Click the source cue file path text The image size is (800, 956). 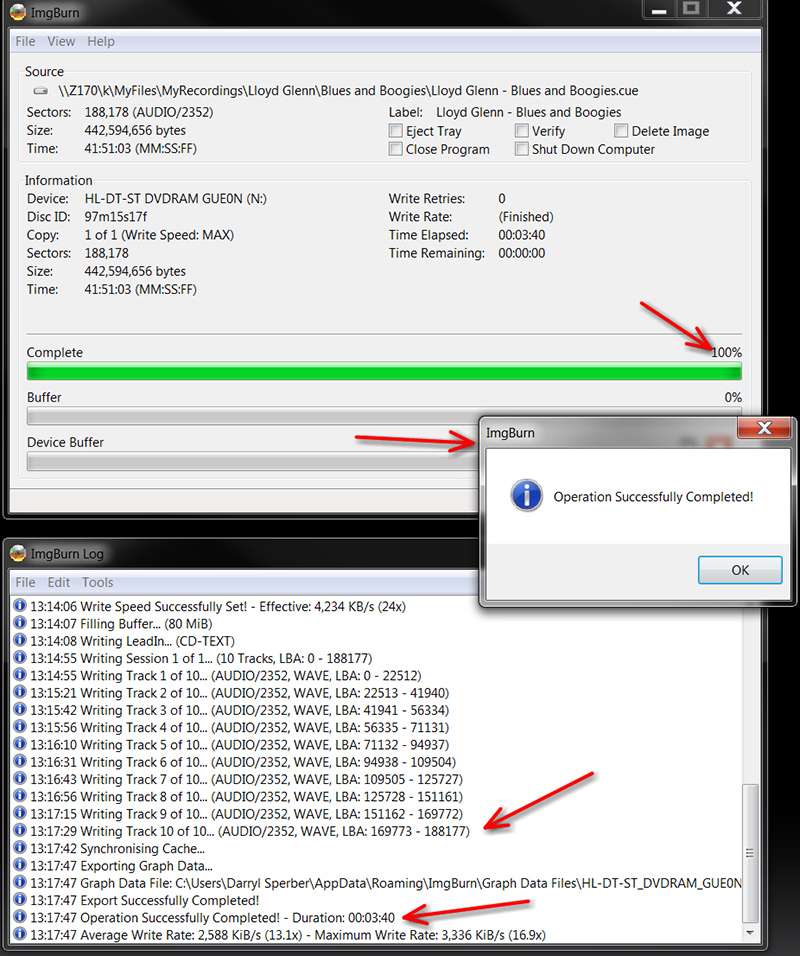[348, 91]
